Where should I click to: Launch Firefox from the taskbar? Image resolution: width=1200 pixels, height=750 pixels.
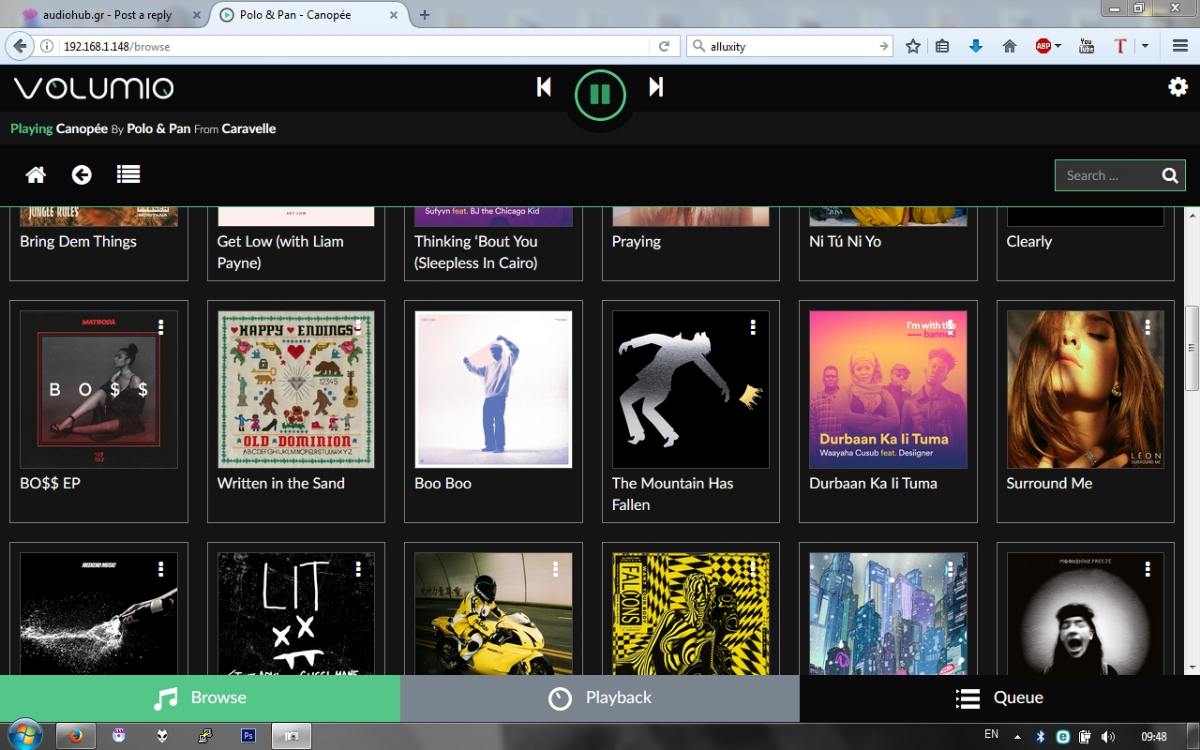pyautogui.click(x=75, y=736)
